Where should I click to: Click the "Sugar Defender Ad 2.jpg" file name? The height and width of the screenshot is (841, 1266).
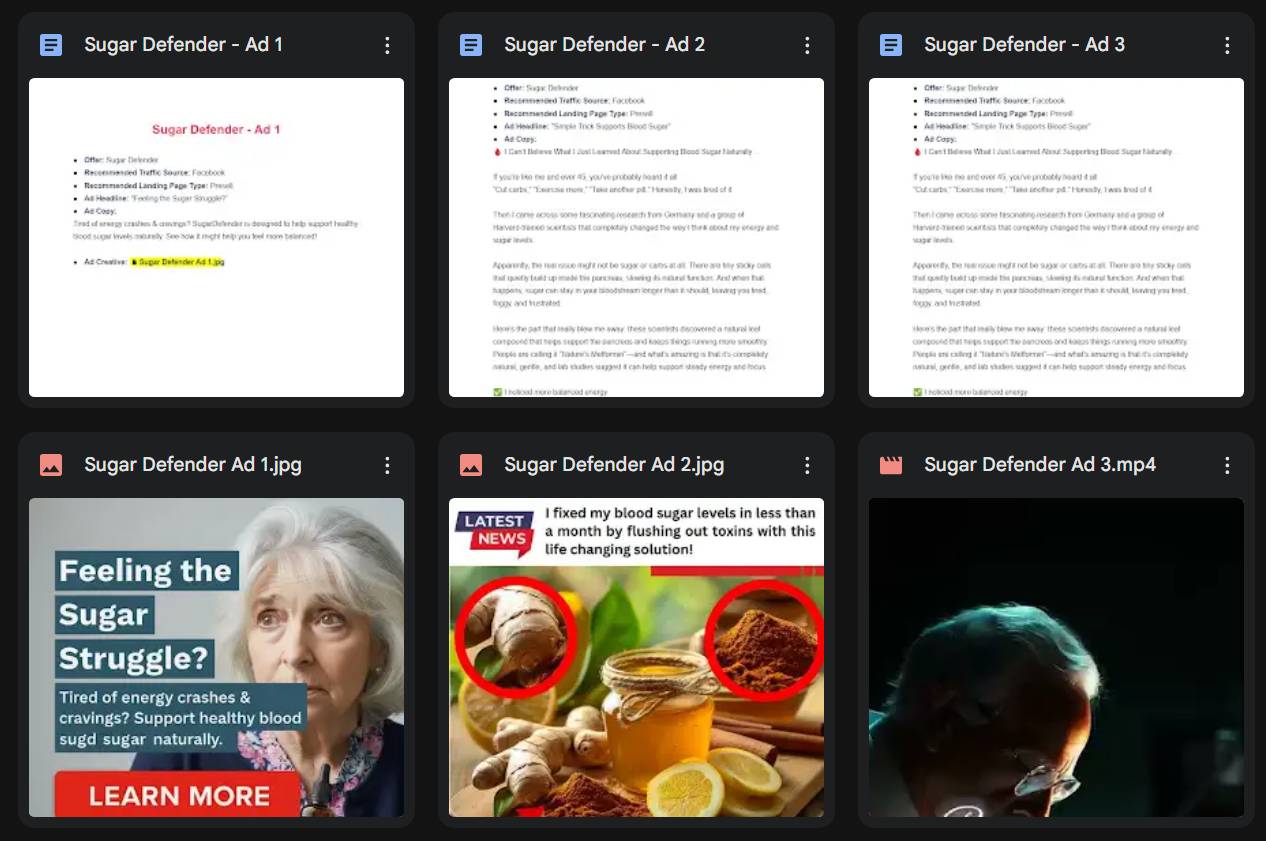[614, 465]
